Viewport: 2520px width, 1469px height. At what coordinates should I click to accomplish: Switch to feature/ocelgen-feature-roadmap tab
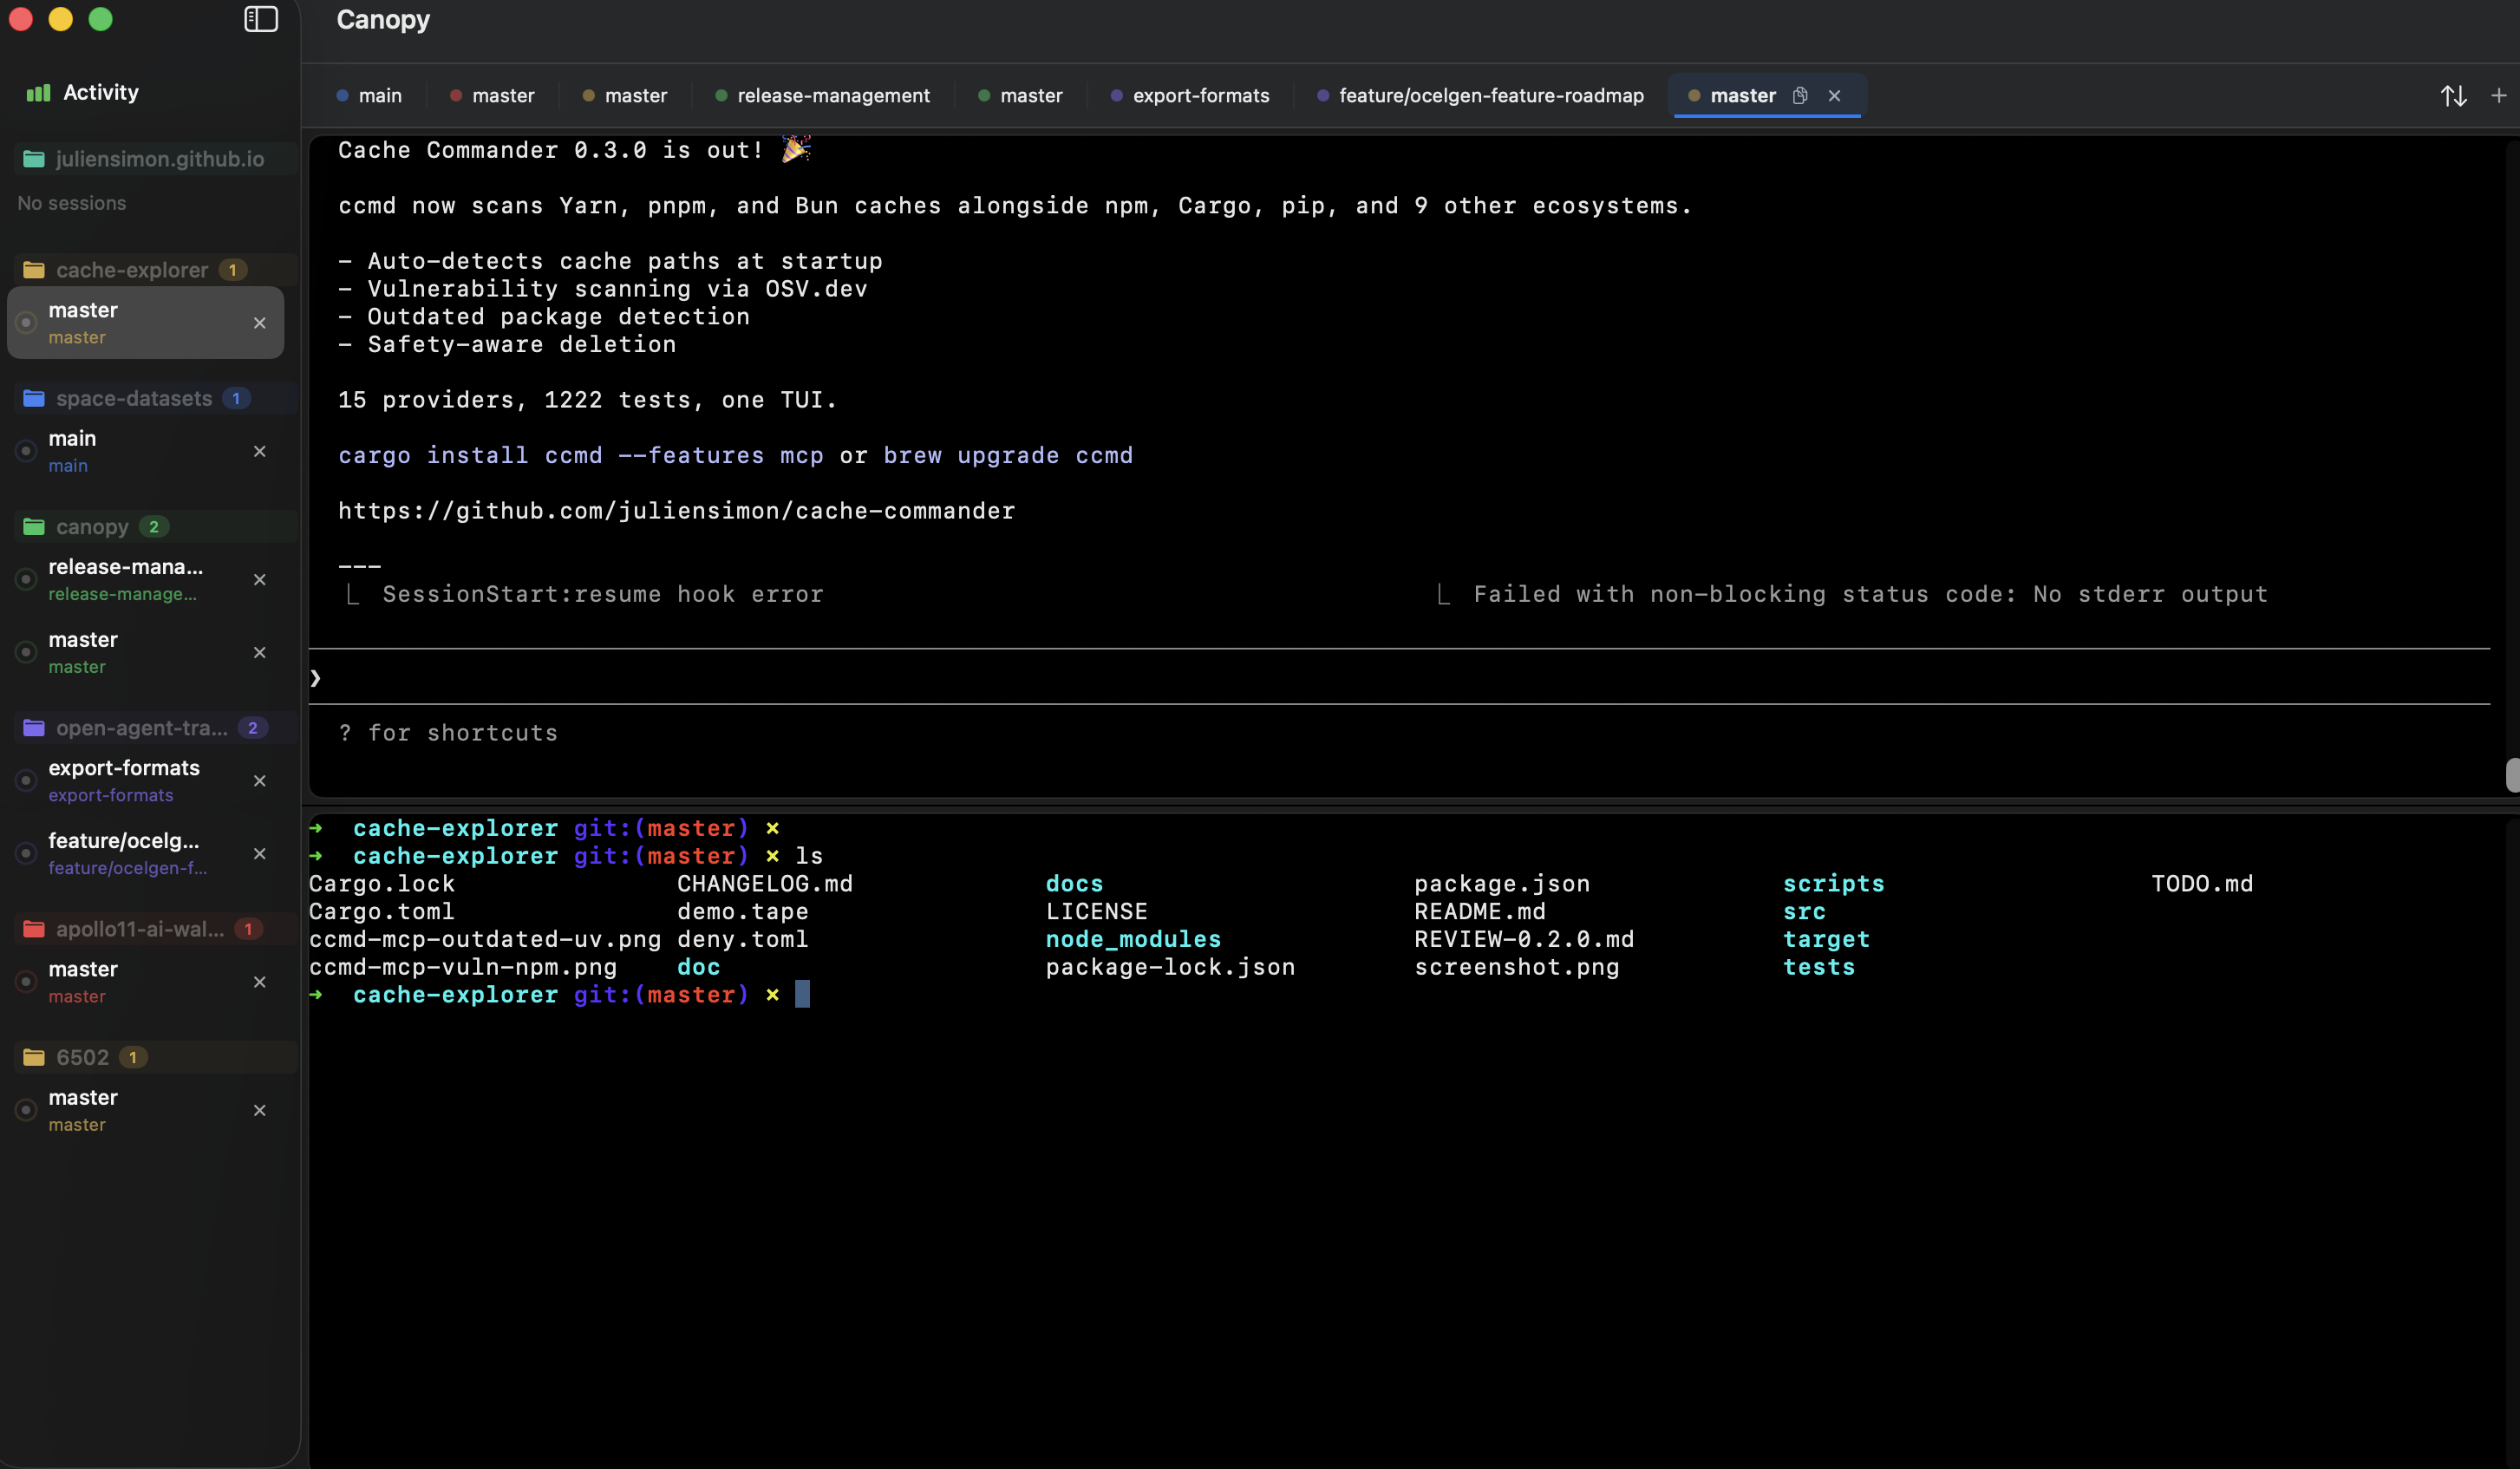click(1480, 95)
